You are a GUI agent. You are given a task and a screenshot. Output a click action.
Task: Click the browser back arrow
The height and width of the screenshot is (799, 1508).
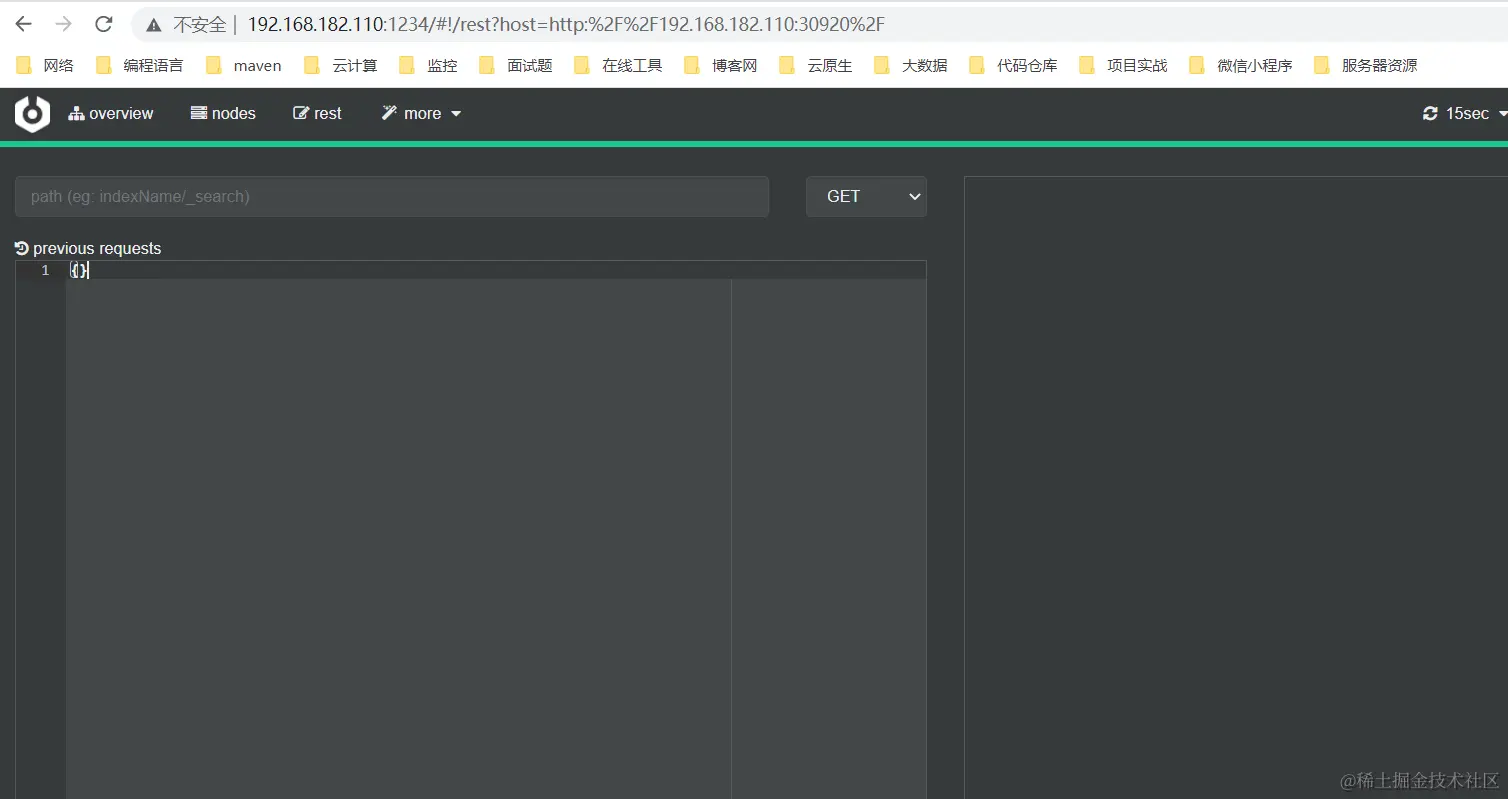point(22,24)
